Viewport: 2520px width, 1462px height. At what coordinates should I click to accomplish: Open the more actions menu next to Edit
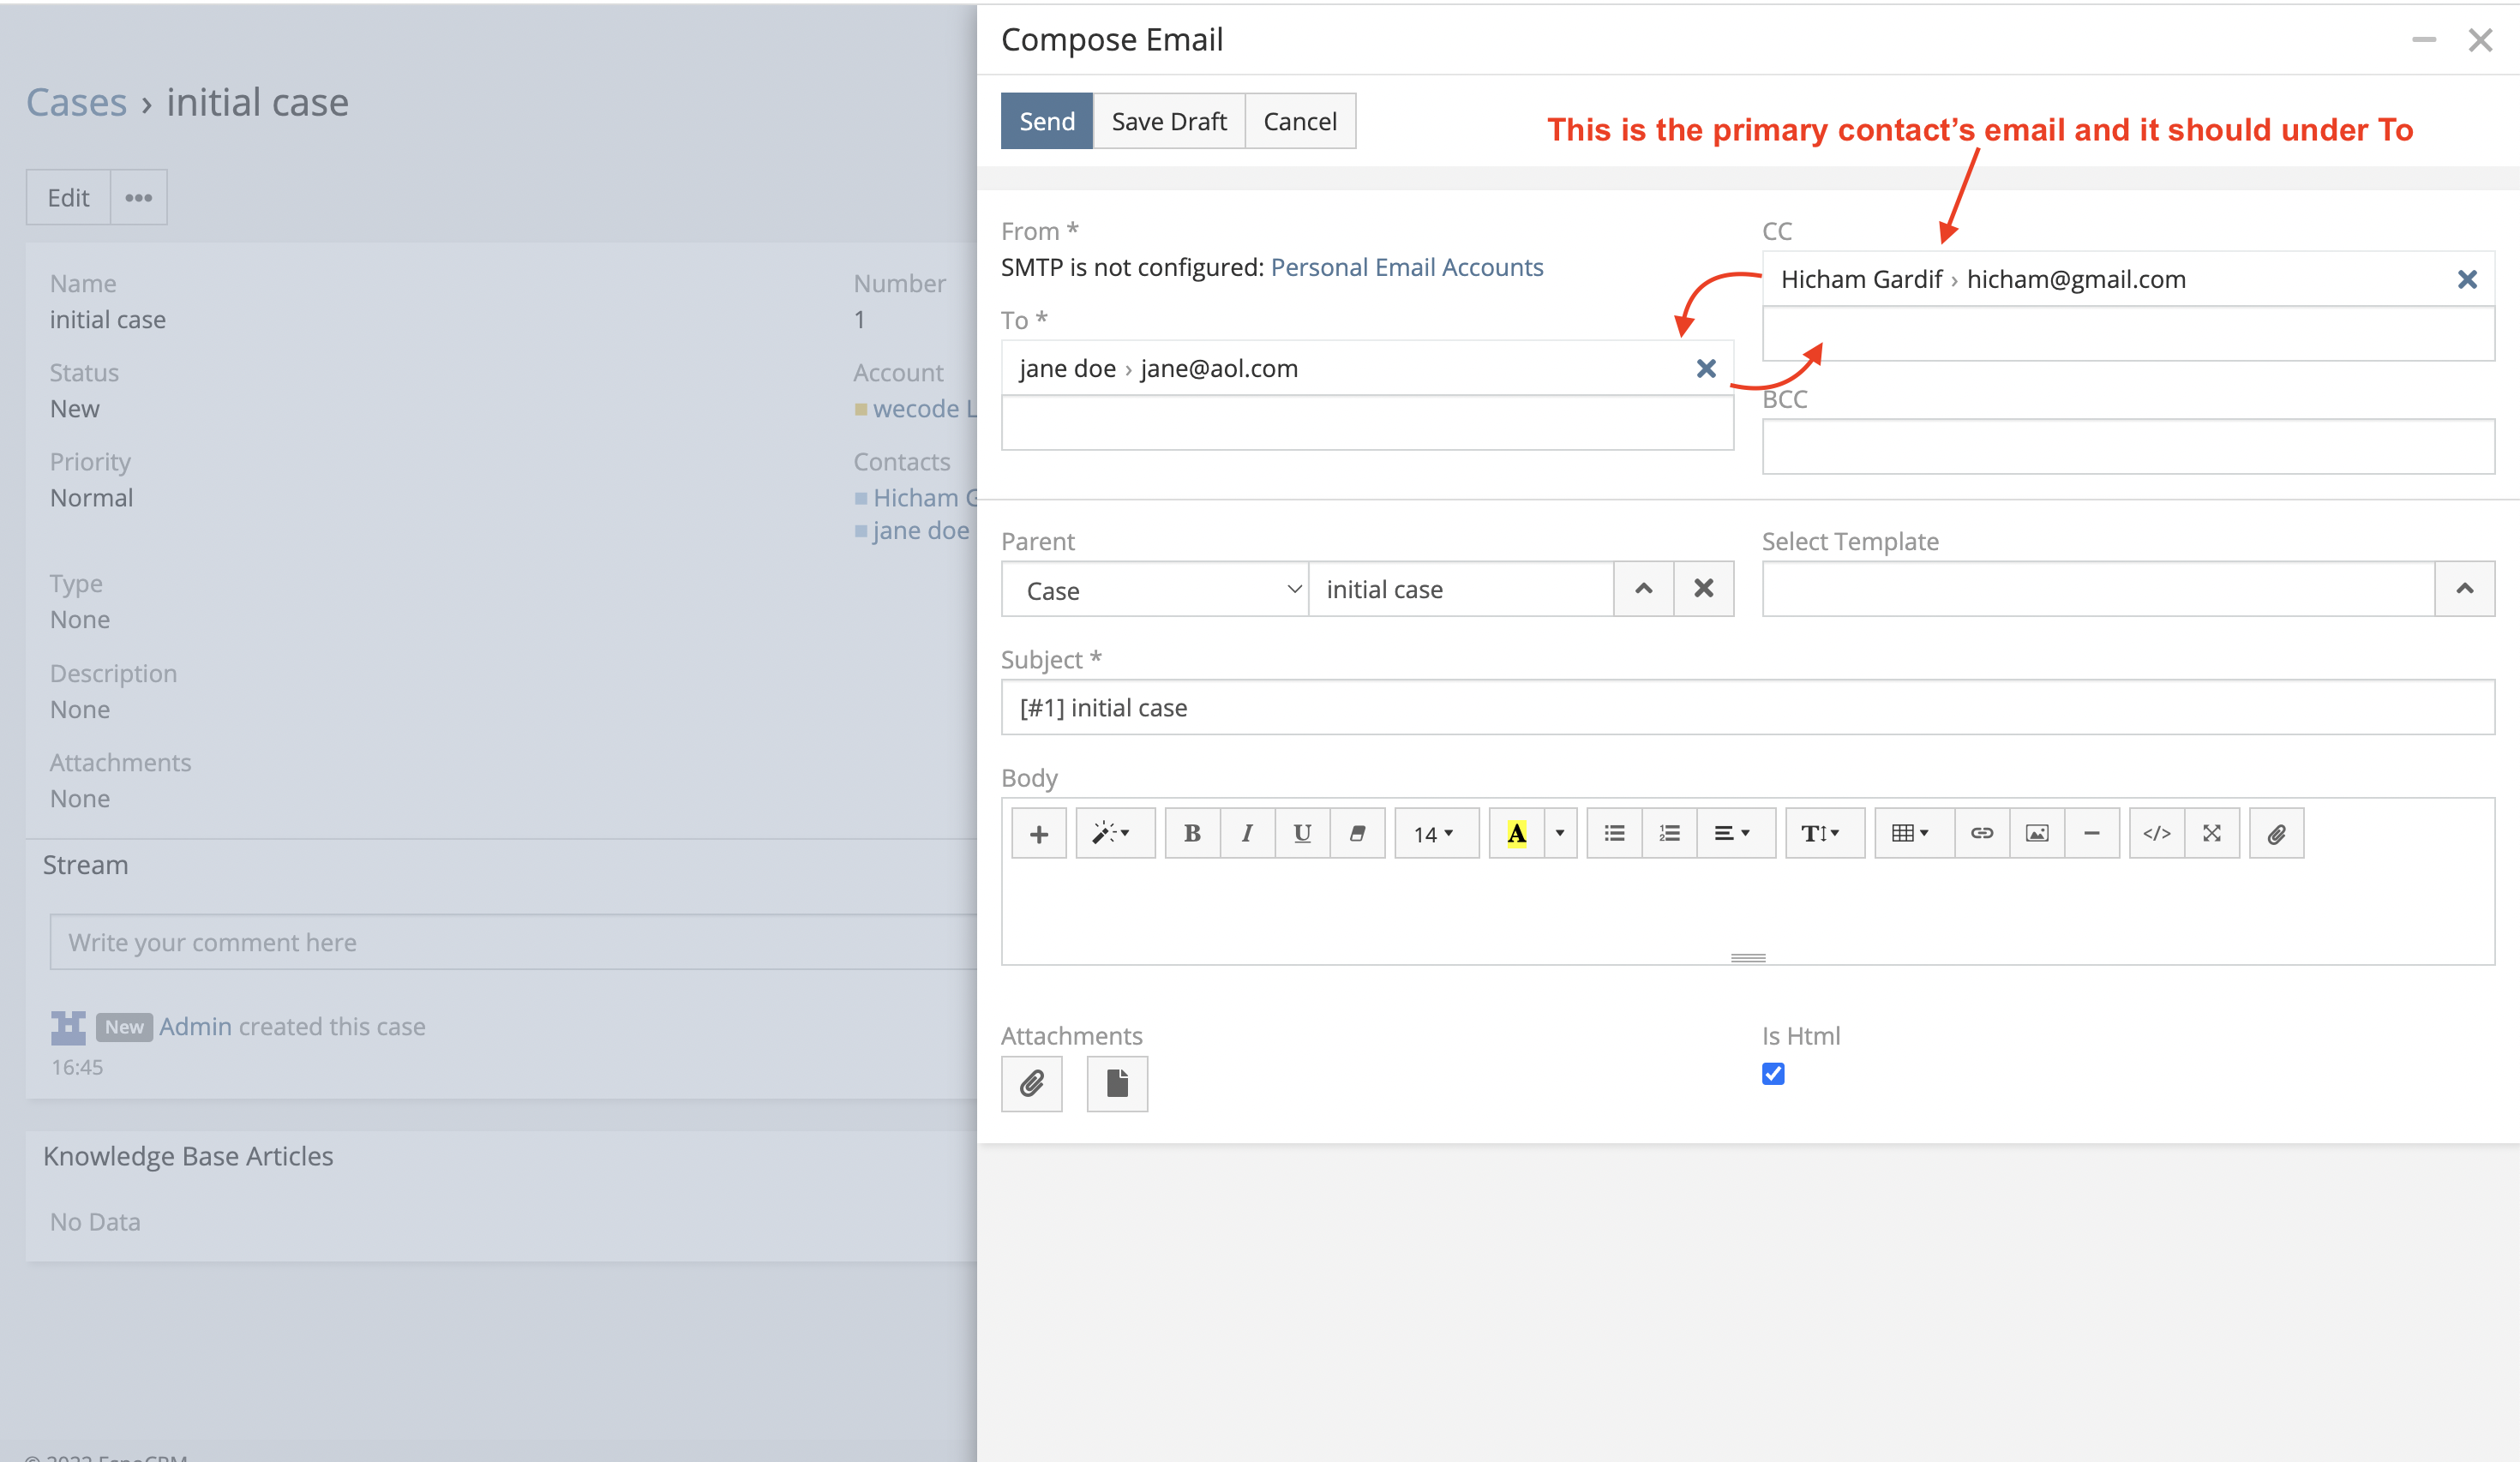137,197
